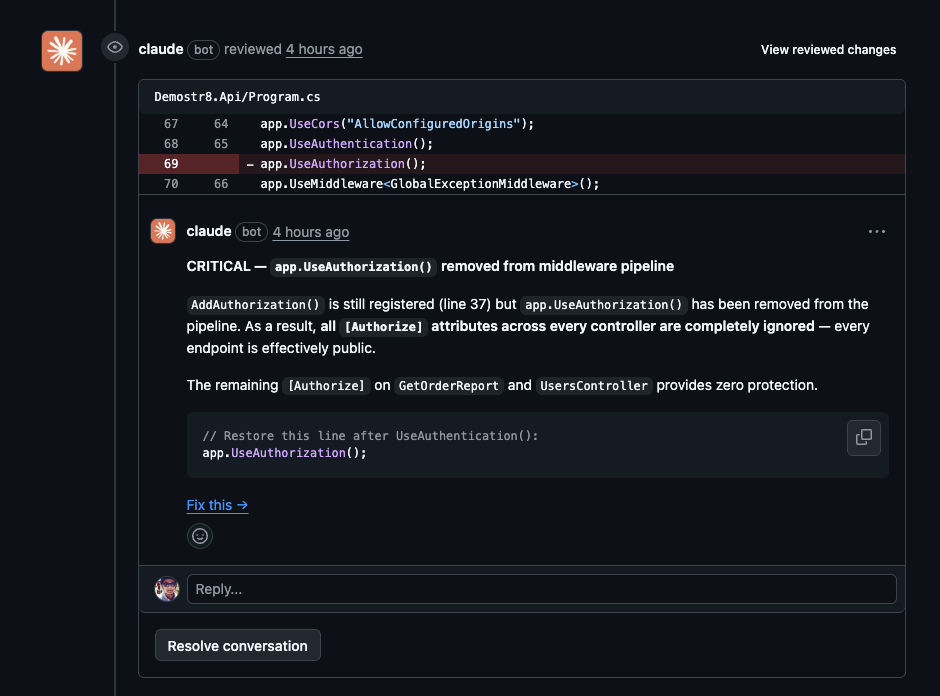Open the small claude avatar in the comment header
Image resolution: width=940 pixels, height=696 pixels.
tap(163, 231)
